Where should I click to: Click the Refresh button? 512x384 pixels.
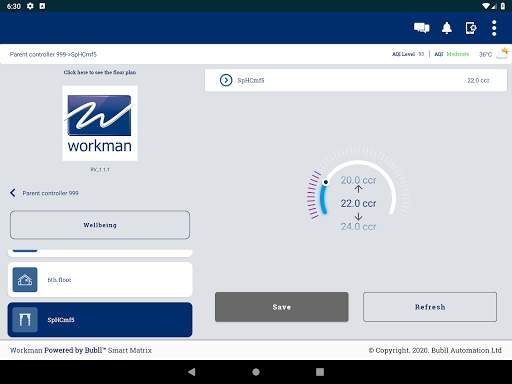[x=430, y=307]
